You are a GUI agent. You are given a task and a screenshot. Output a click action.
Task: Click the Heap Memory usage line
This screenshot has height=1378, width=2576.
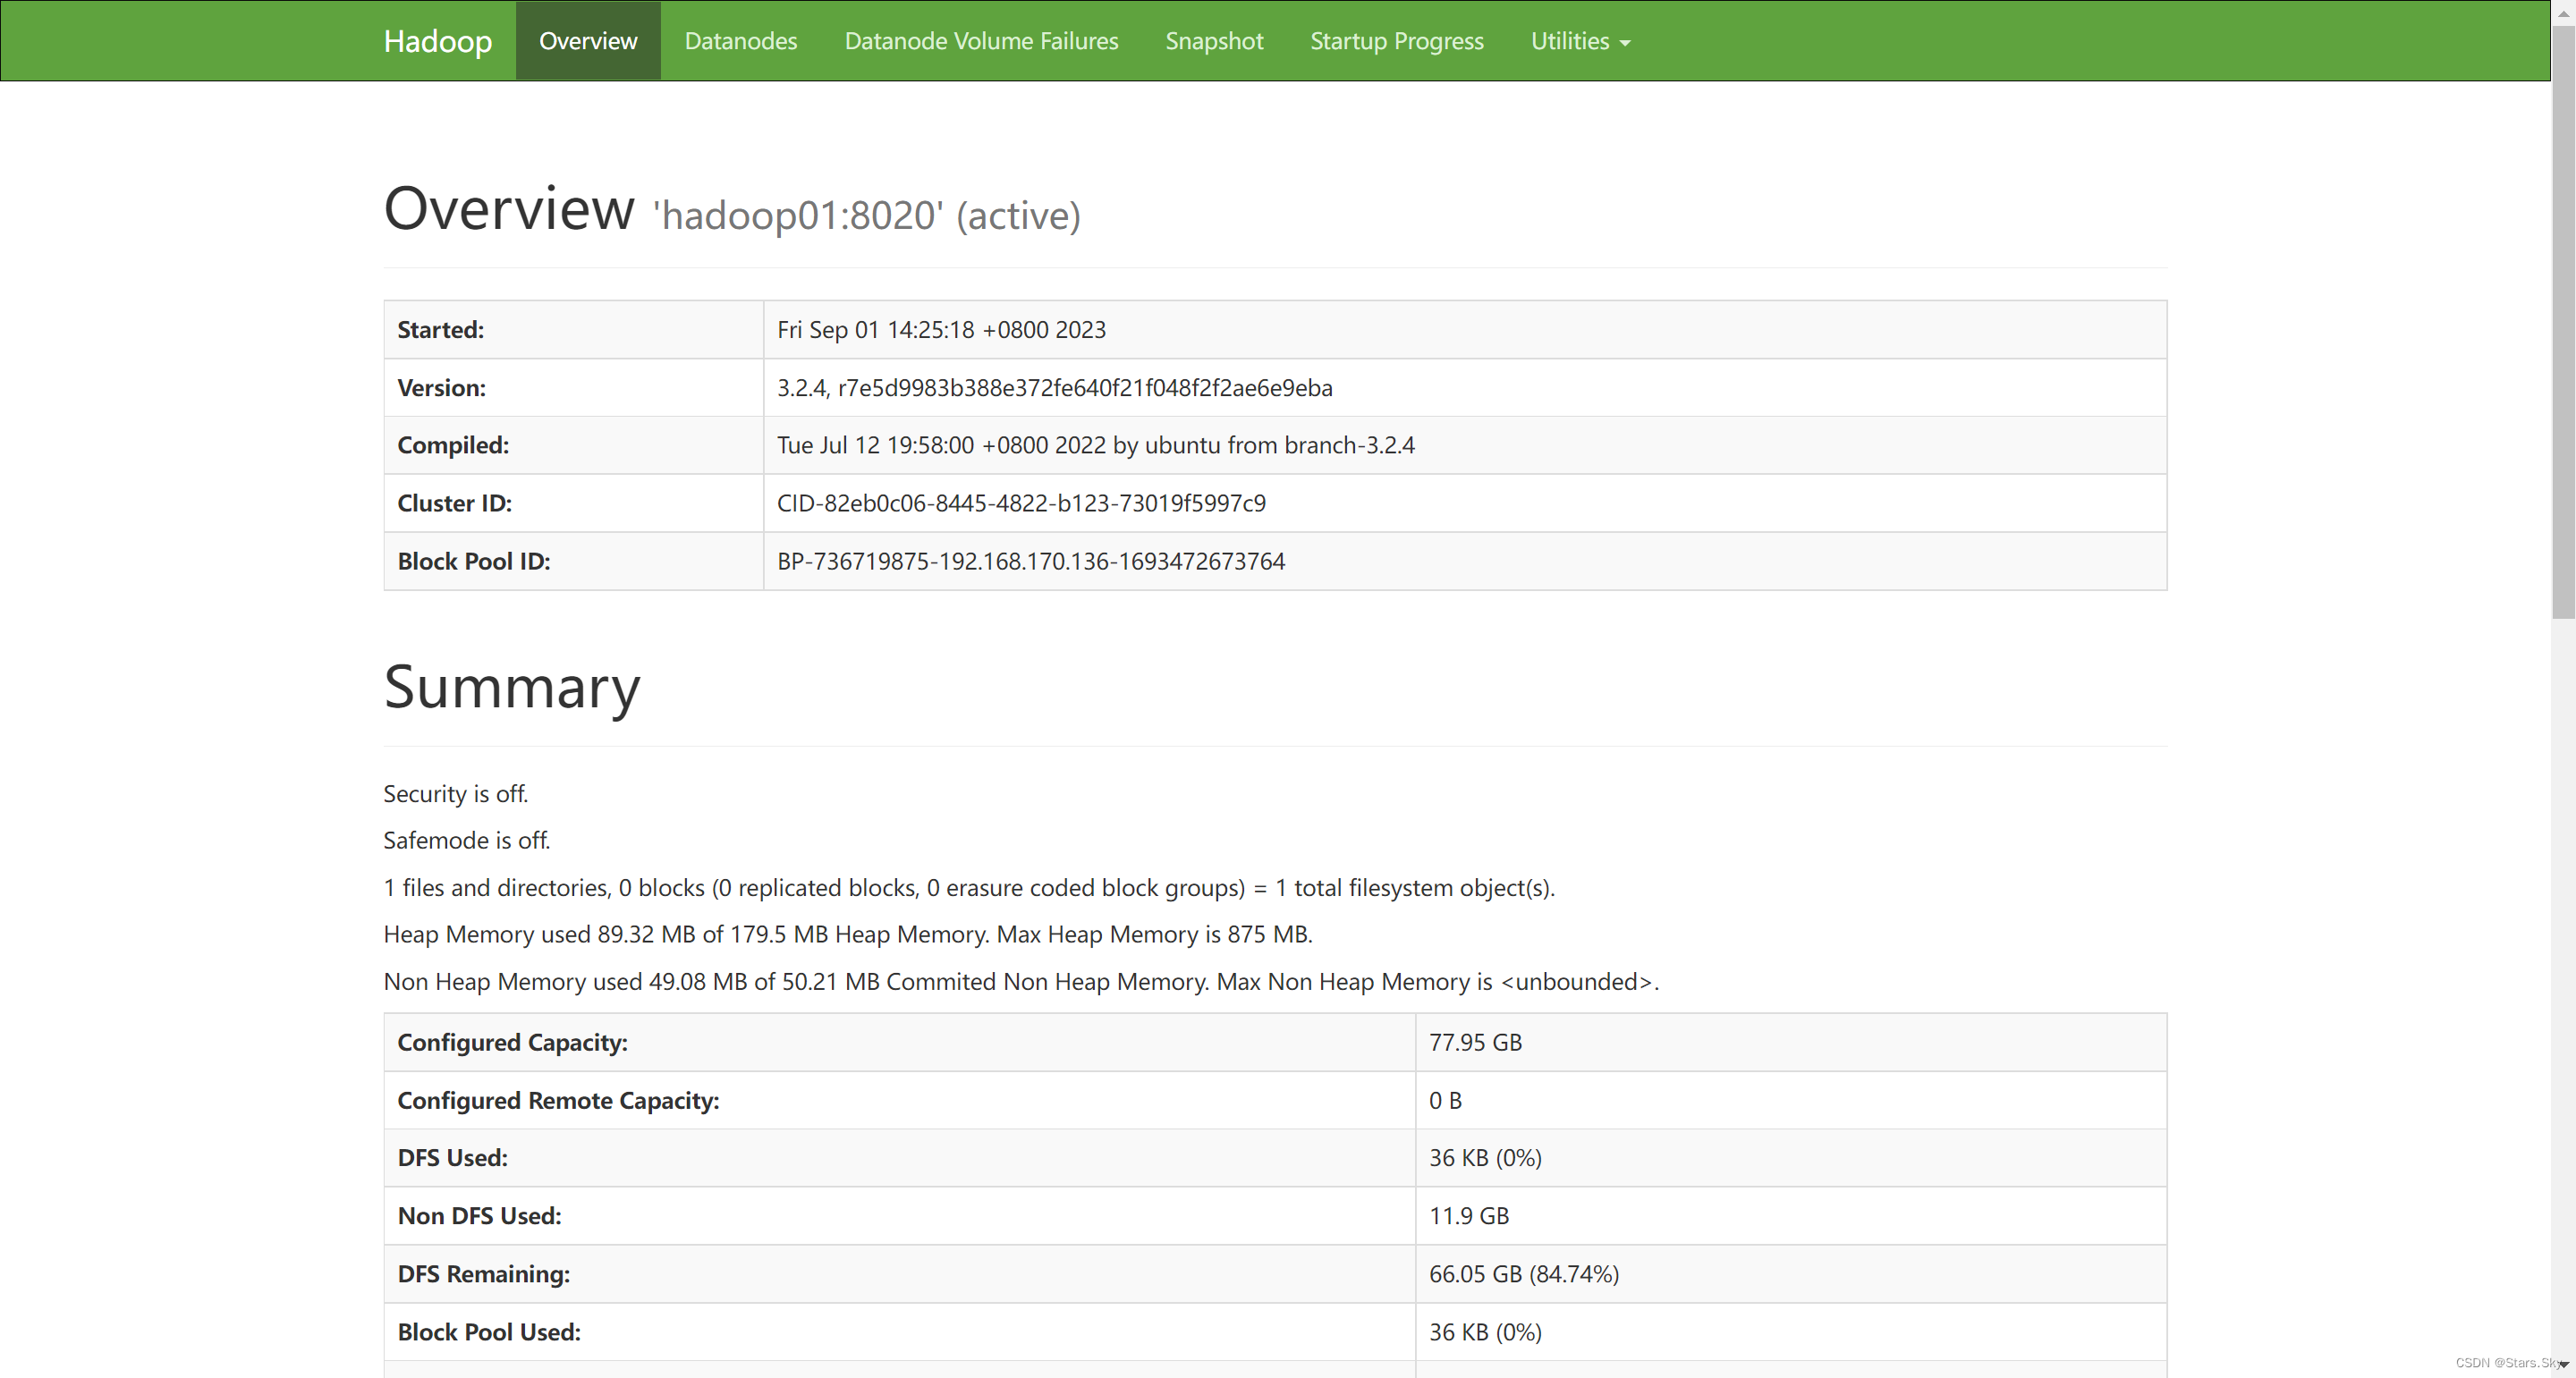847,934
